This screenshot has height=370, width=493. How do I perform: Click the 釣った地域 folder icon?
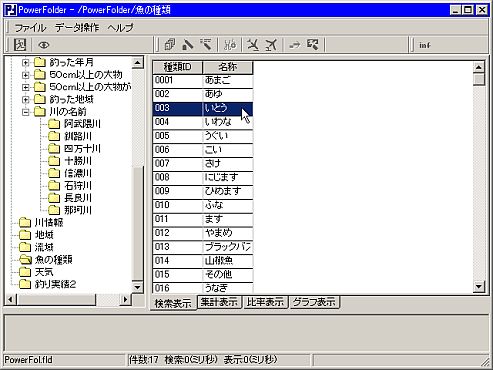(x=40, y=99)
